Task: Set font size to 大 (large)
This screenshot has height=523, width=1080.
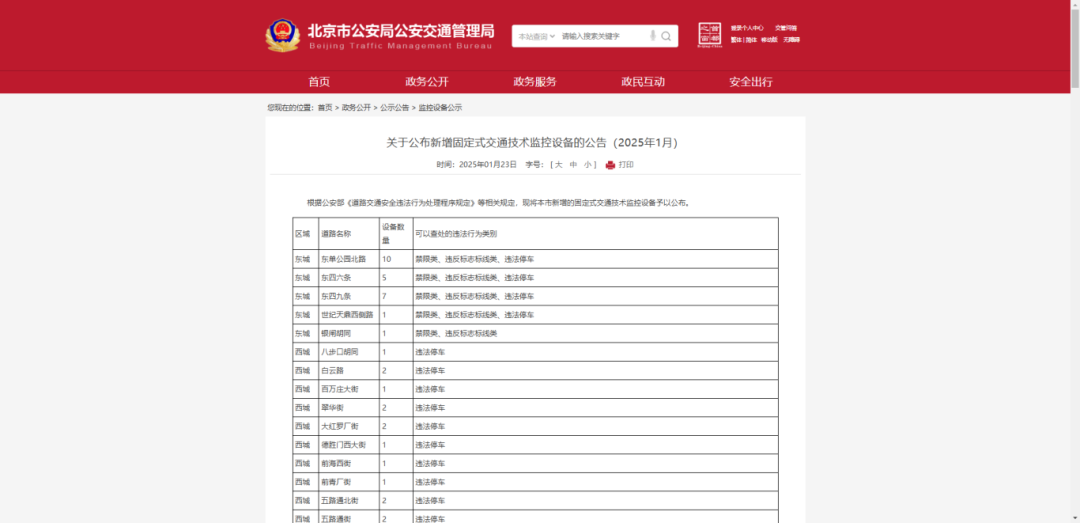Action: (559, 165)
